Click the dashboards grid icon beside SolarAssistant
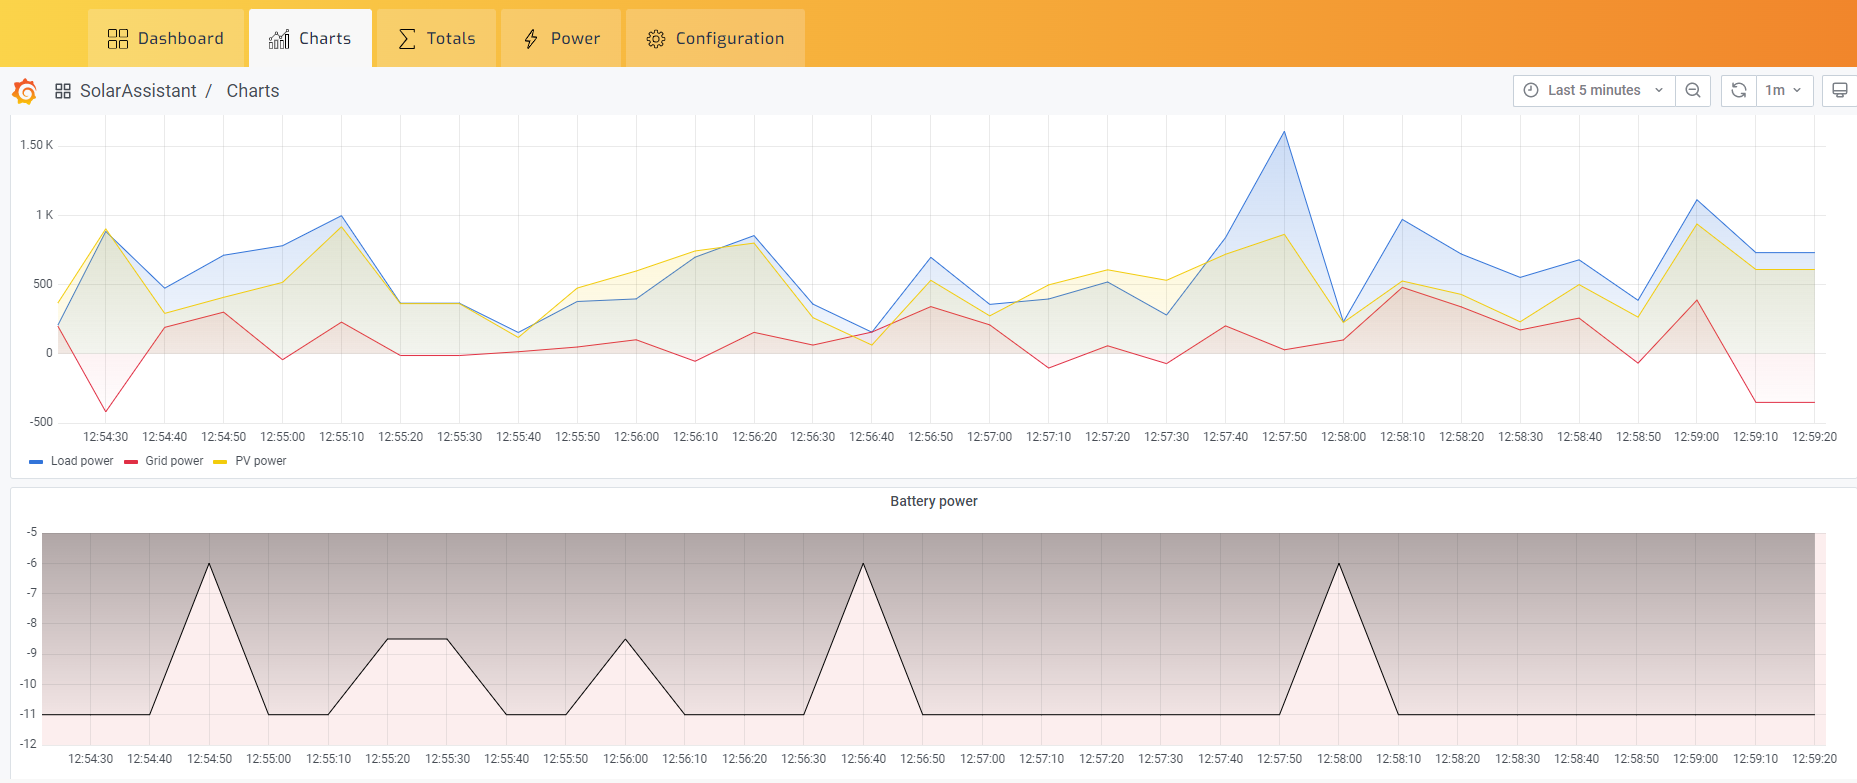The image size is (1857, 783). (63, 91)
